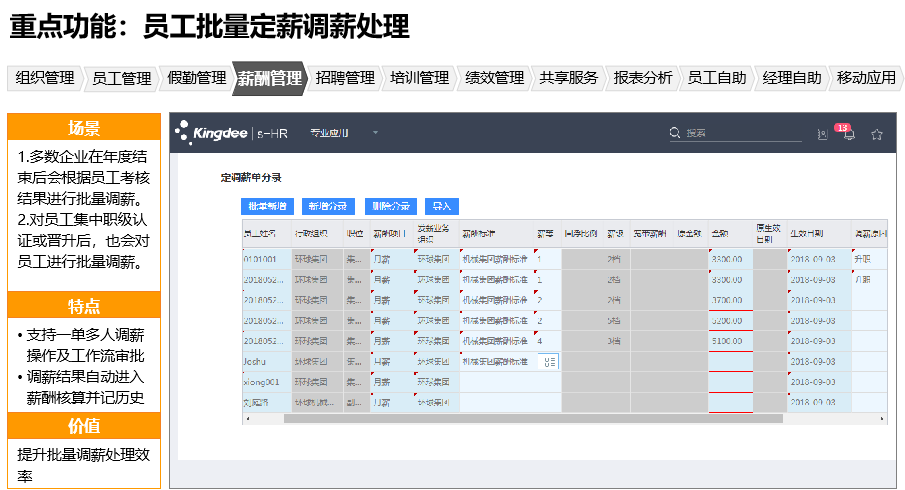
Task: Click the 导入 button
Action: 442,206
